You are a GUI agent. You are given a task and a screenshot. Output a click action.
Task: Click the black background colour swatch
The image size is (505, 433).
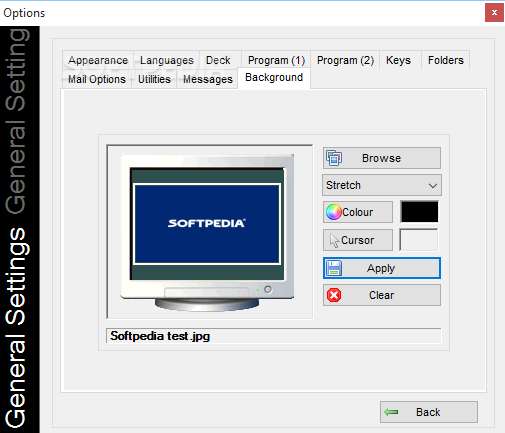[x=419, y=212]
